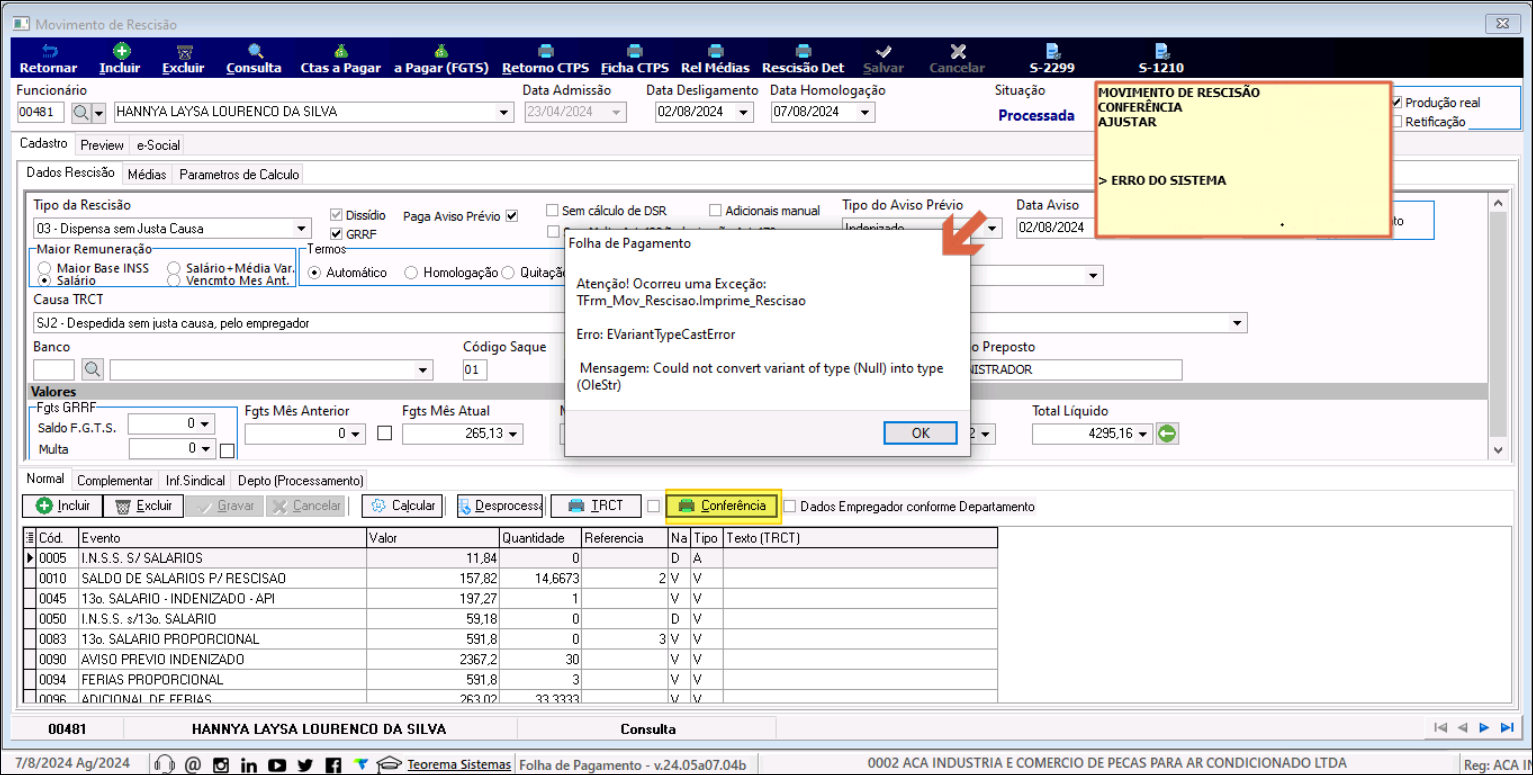Open the Teorema Sistemas link

[459, 765]
